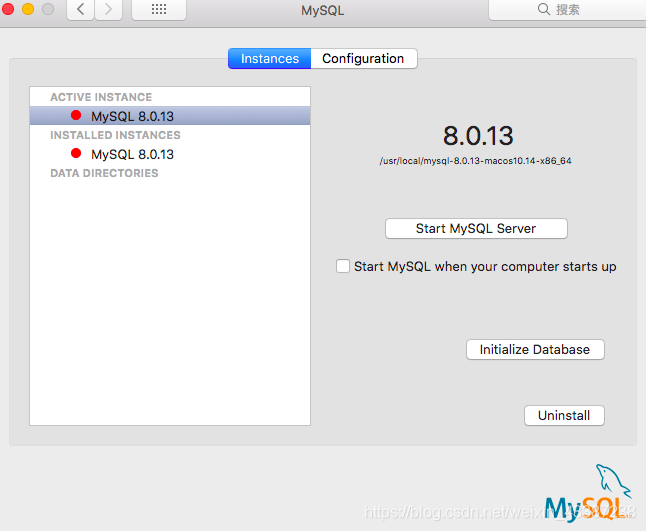This screenshot has height=531, width=646.
Task: Switch to the Configuration tab
Action: click(363, 58)
